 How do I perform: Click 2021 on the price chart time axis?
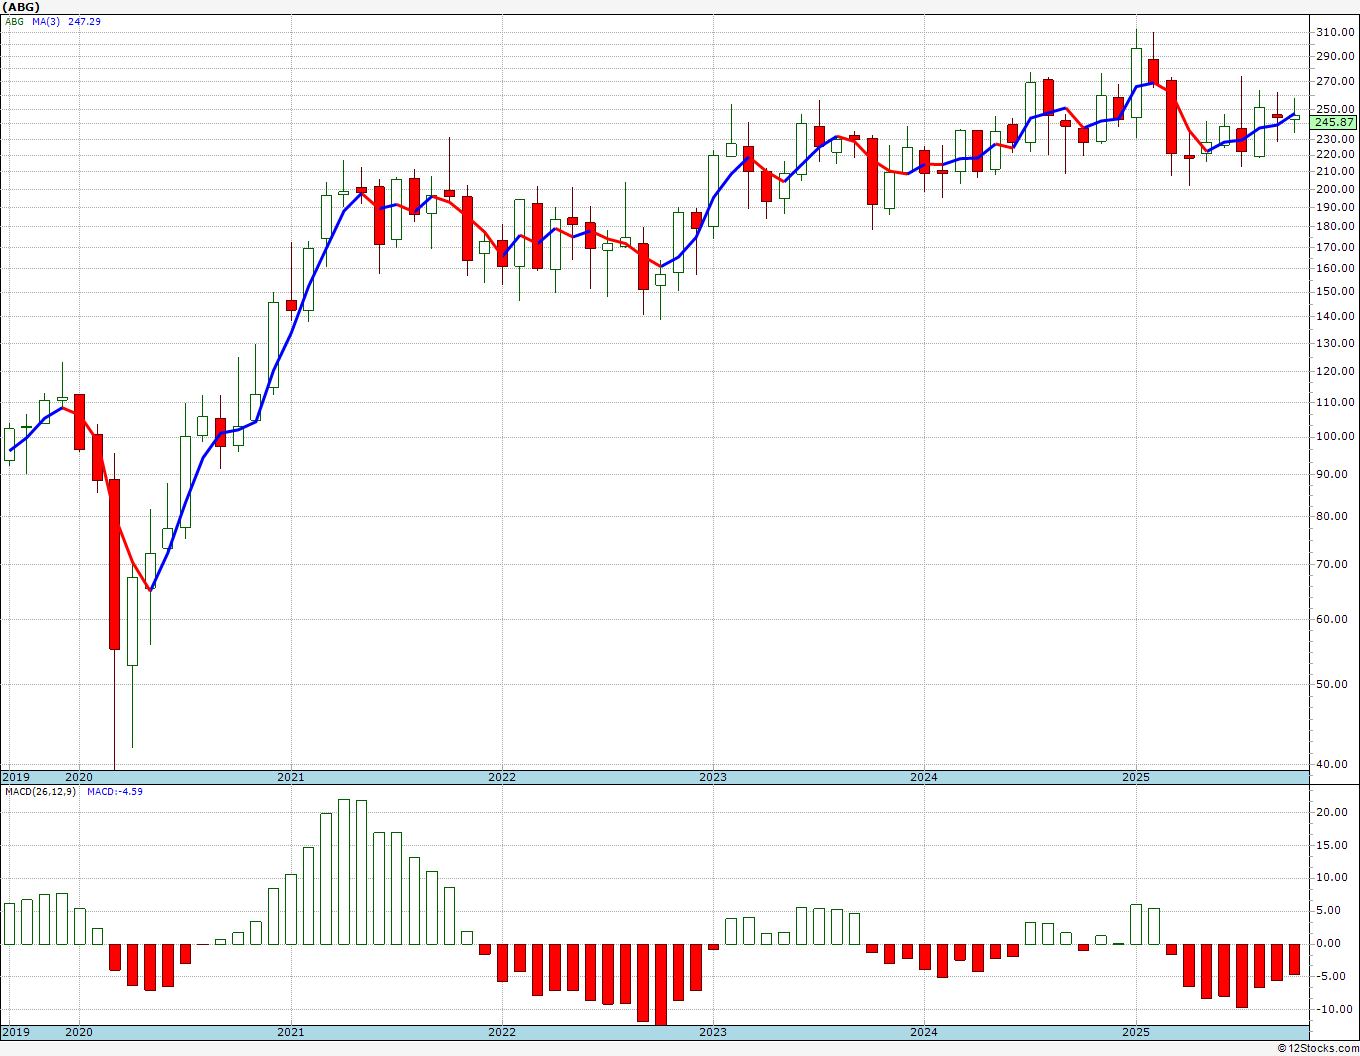coord(291,777)
